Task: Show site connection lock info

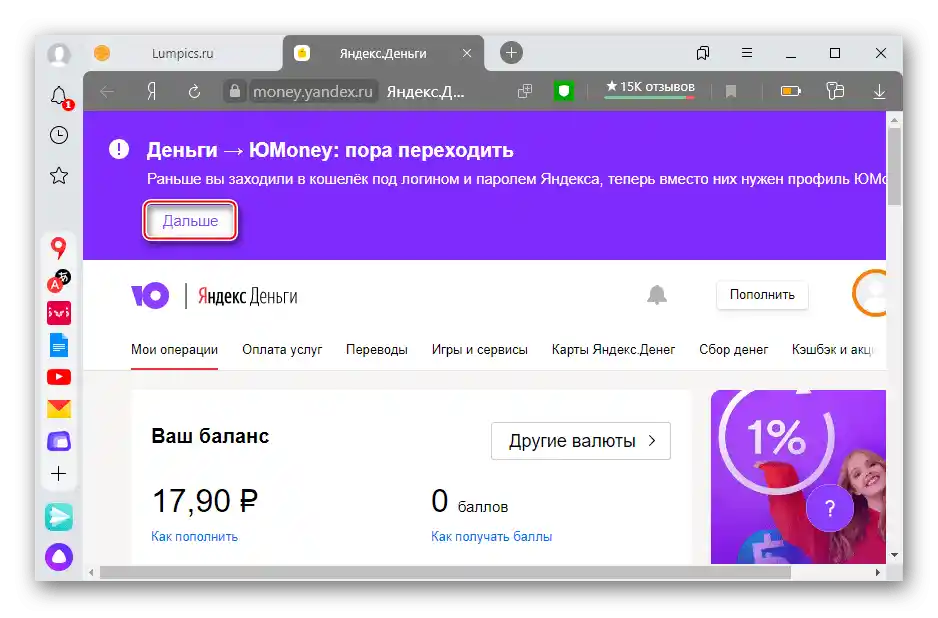Action: (x=235, y=92)
